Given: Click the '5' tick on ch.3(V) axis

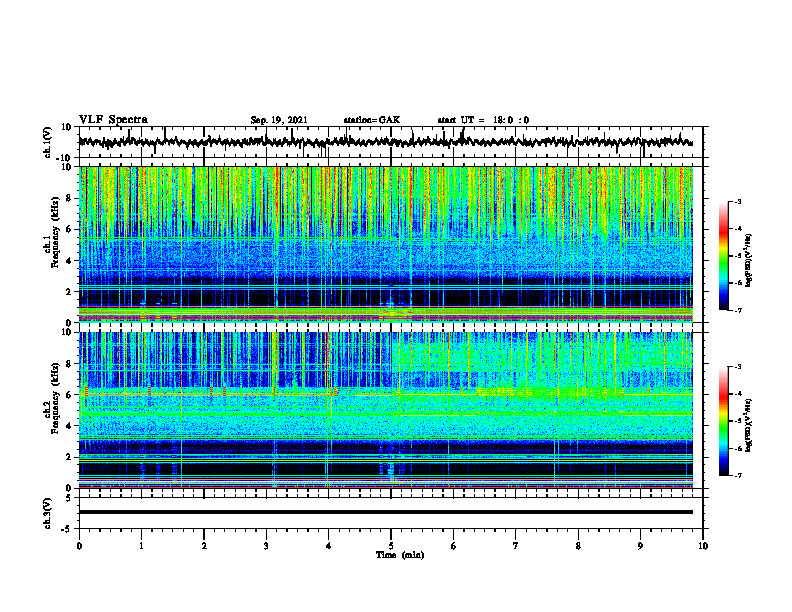Looking at the screenshot, I should point(69,498).
